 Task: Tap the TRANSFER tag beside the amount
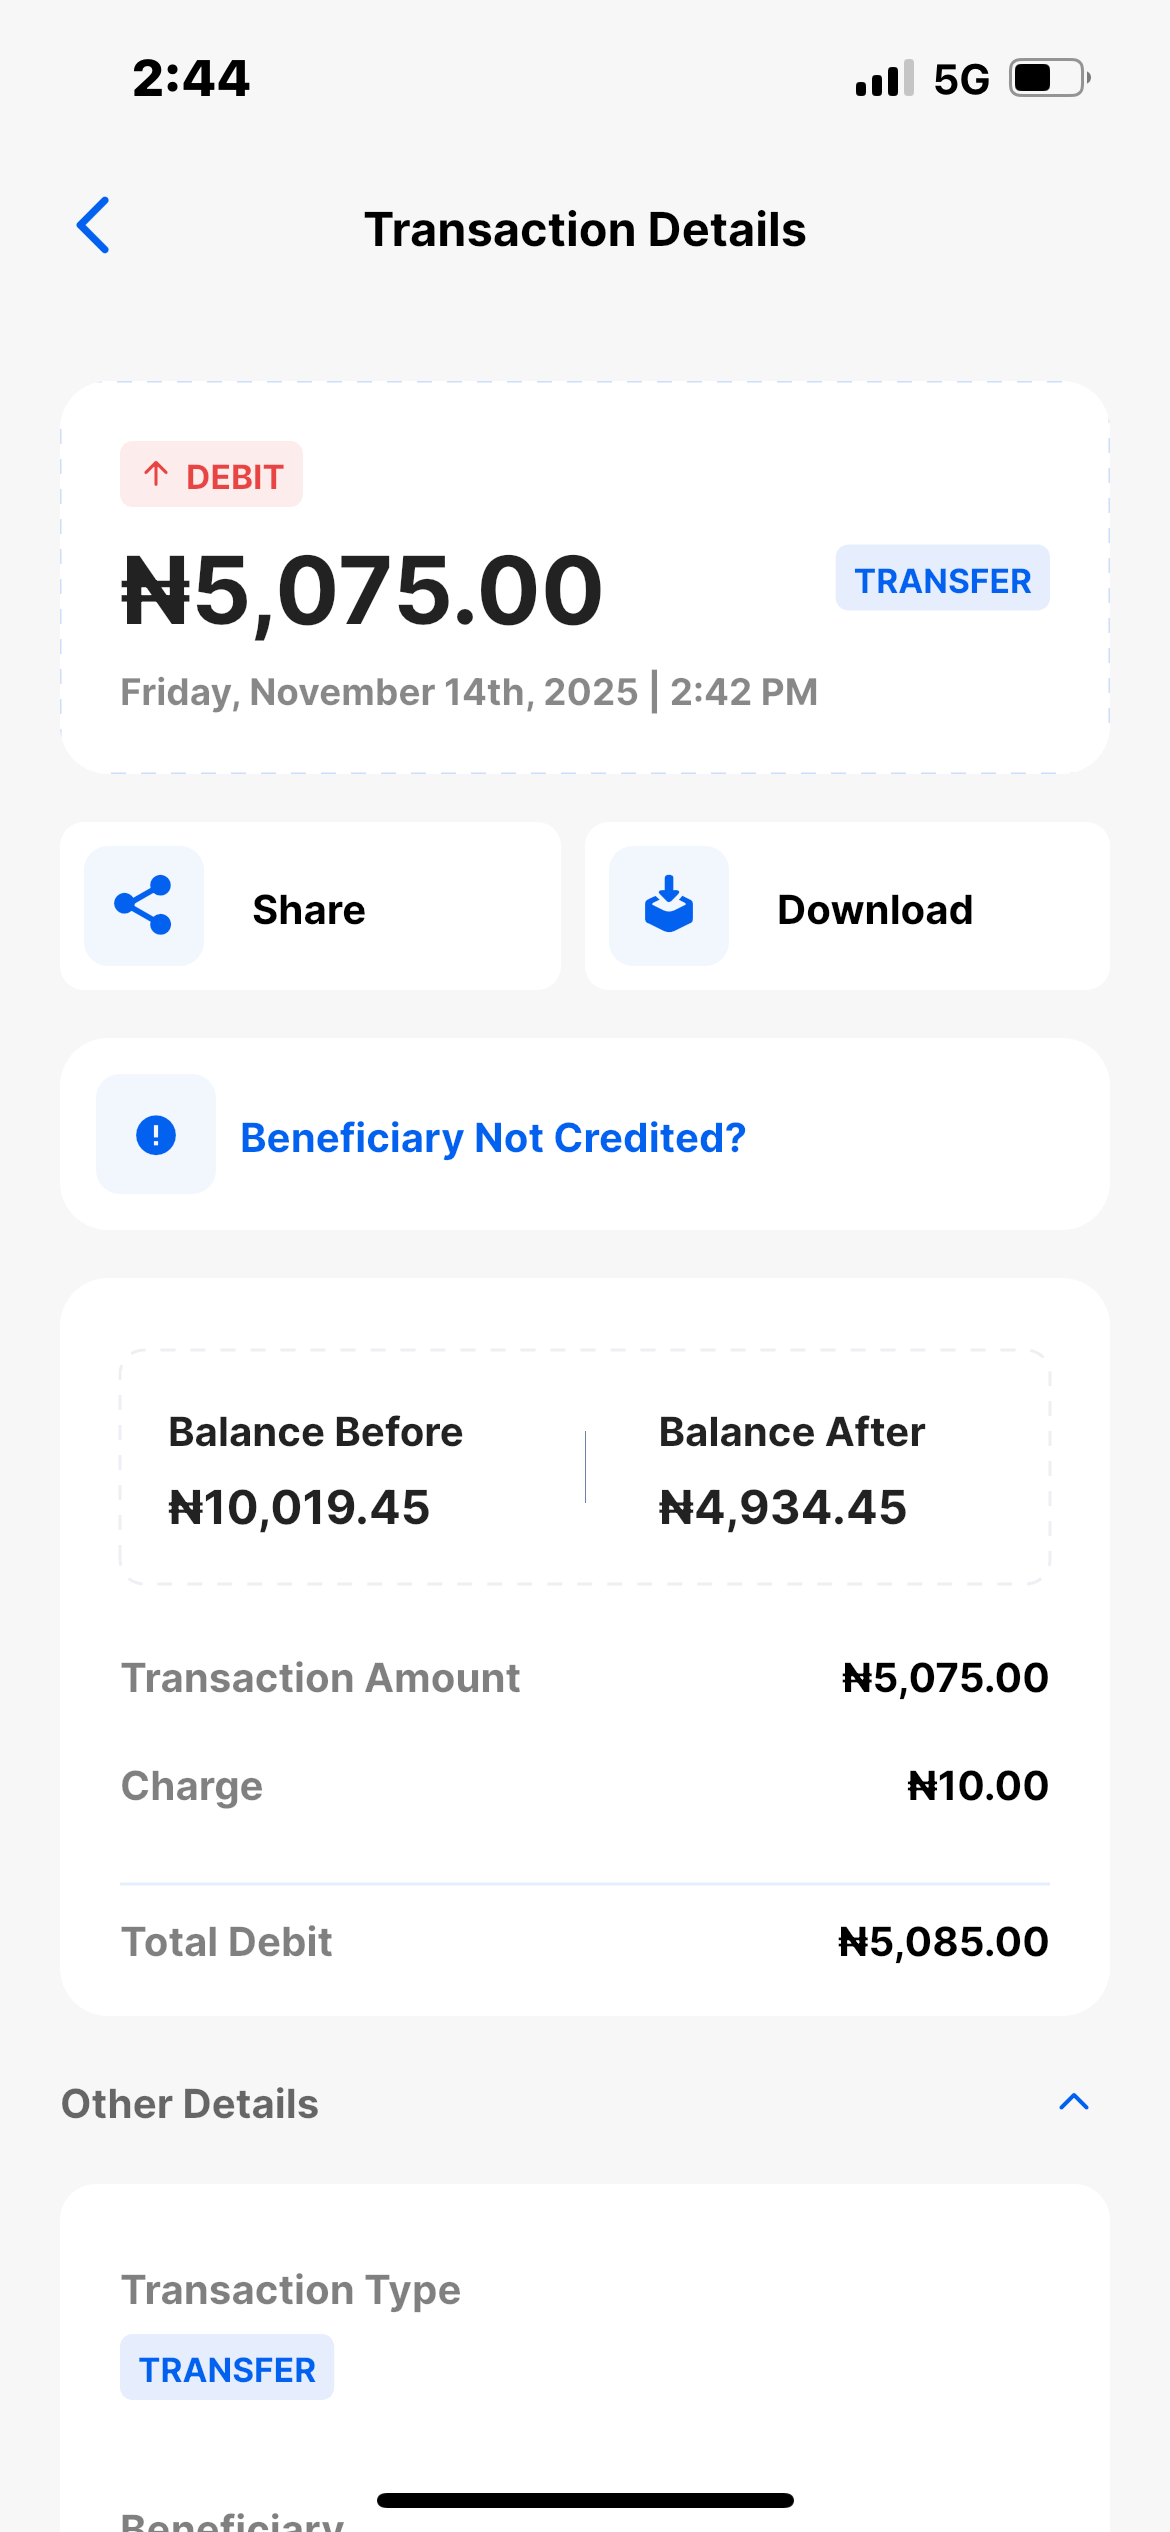tap(942, 579)
